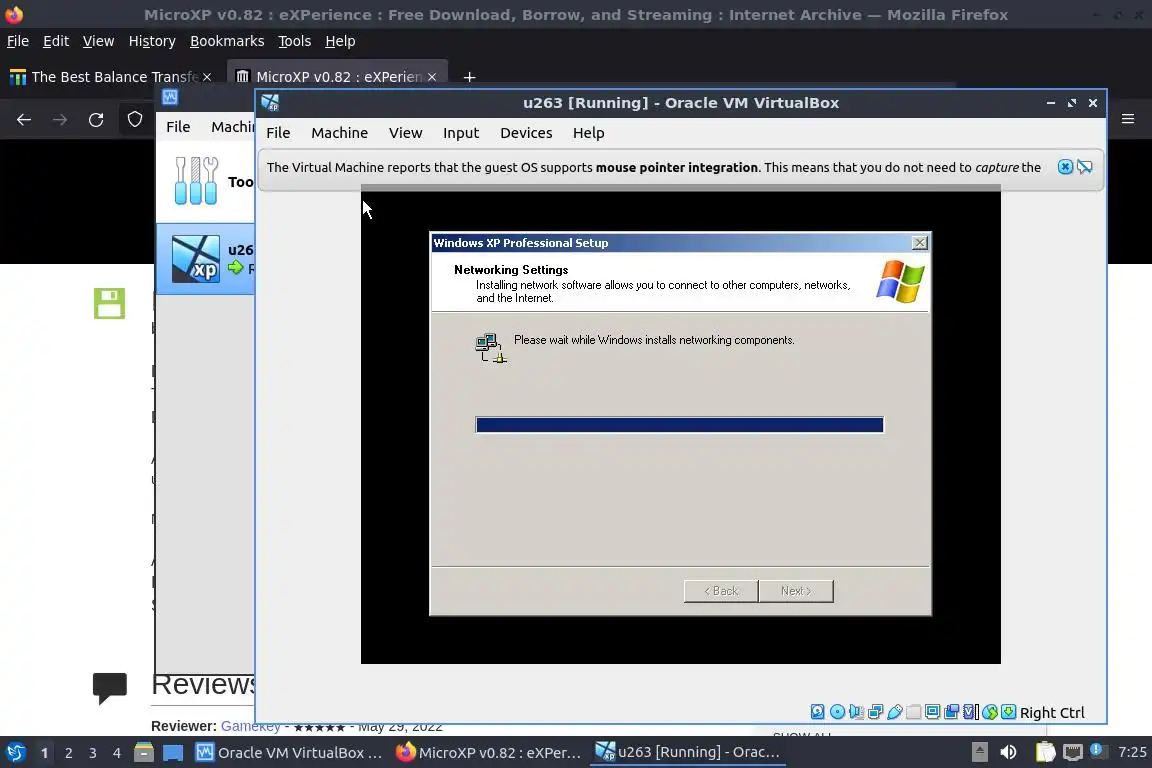Viewport: 1152px width, 768px height.
Task: Switch to u263 [Running] taskbar entry
Action: (x=688, y=753)
